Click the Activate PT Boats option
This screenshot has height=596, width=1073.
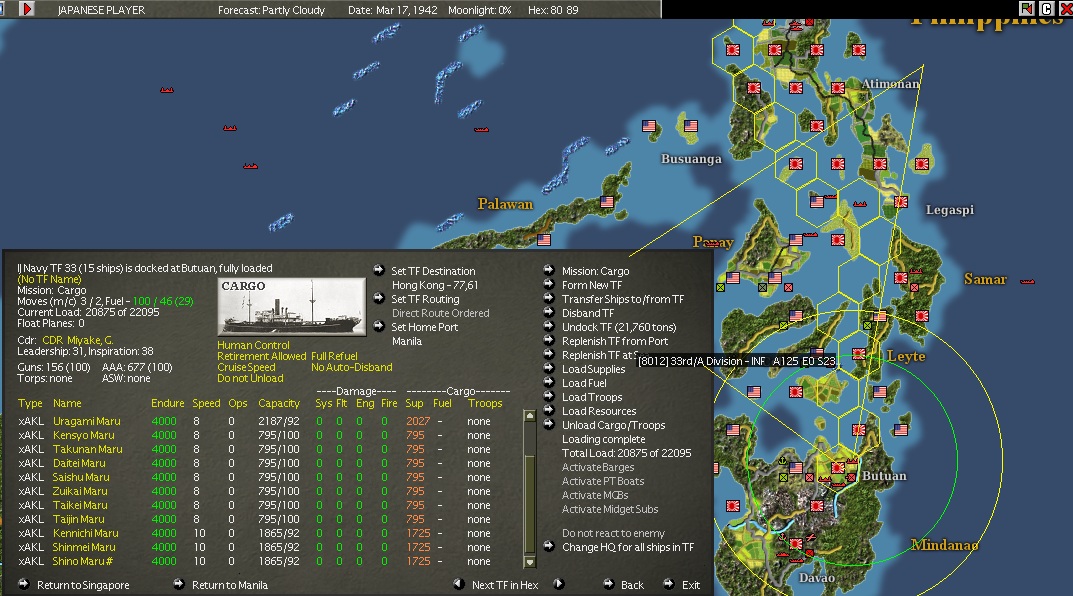pyautogui.click(x=603, y=481)
